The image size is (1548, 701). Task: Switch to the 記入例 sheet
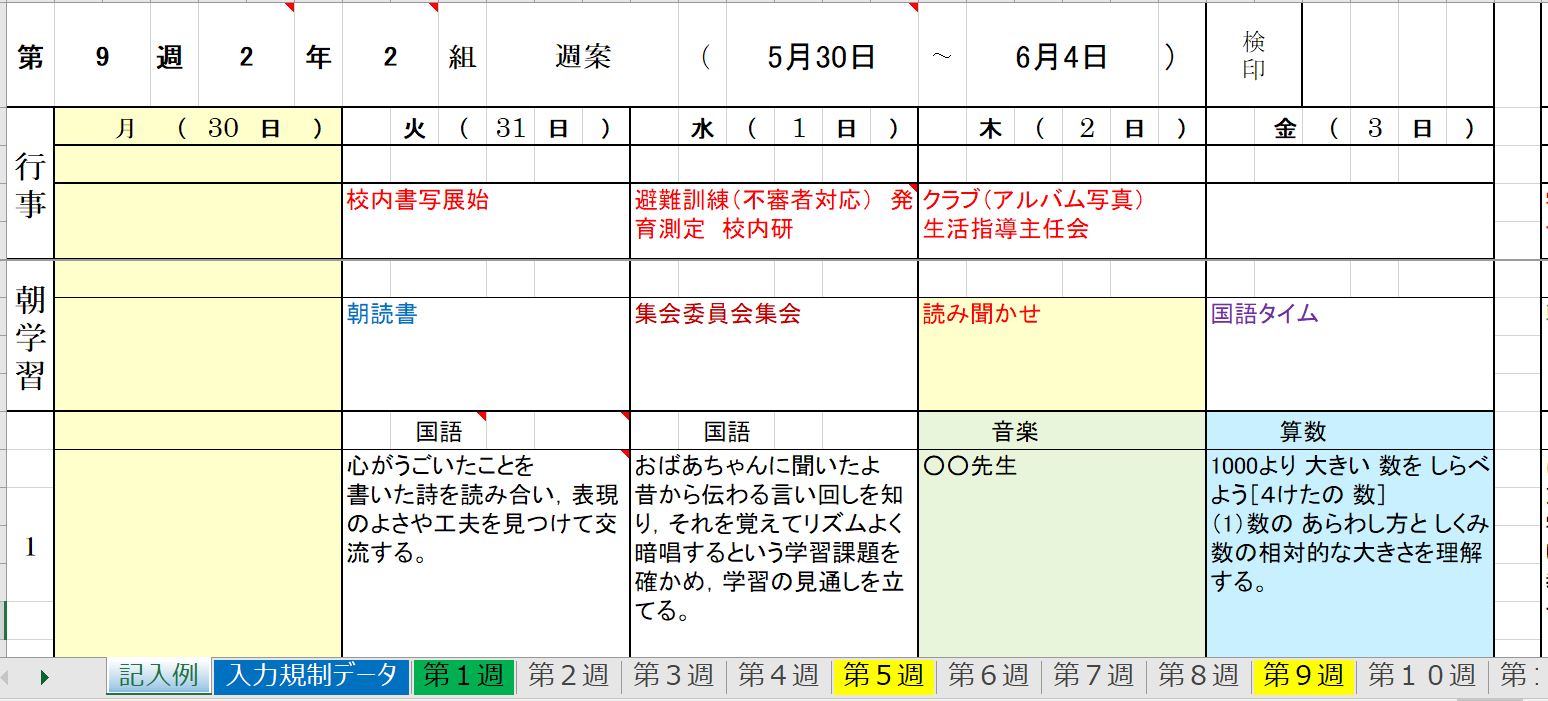point(160,676)
